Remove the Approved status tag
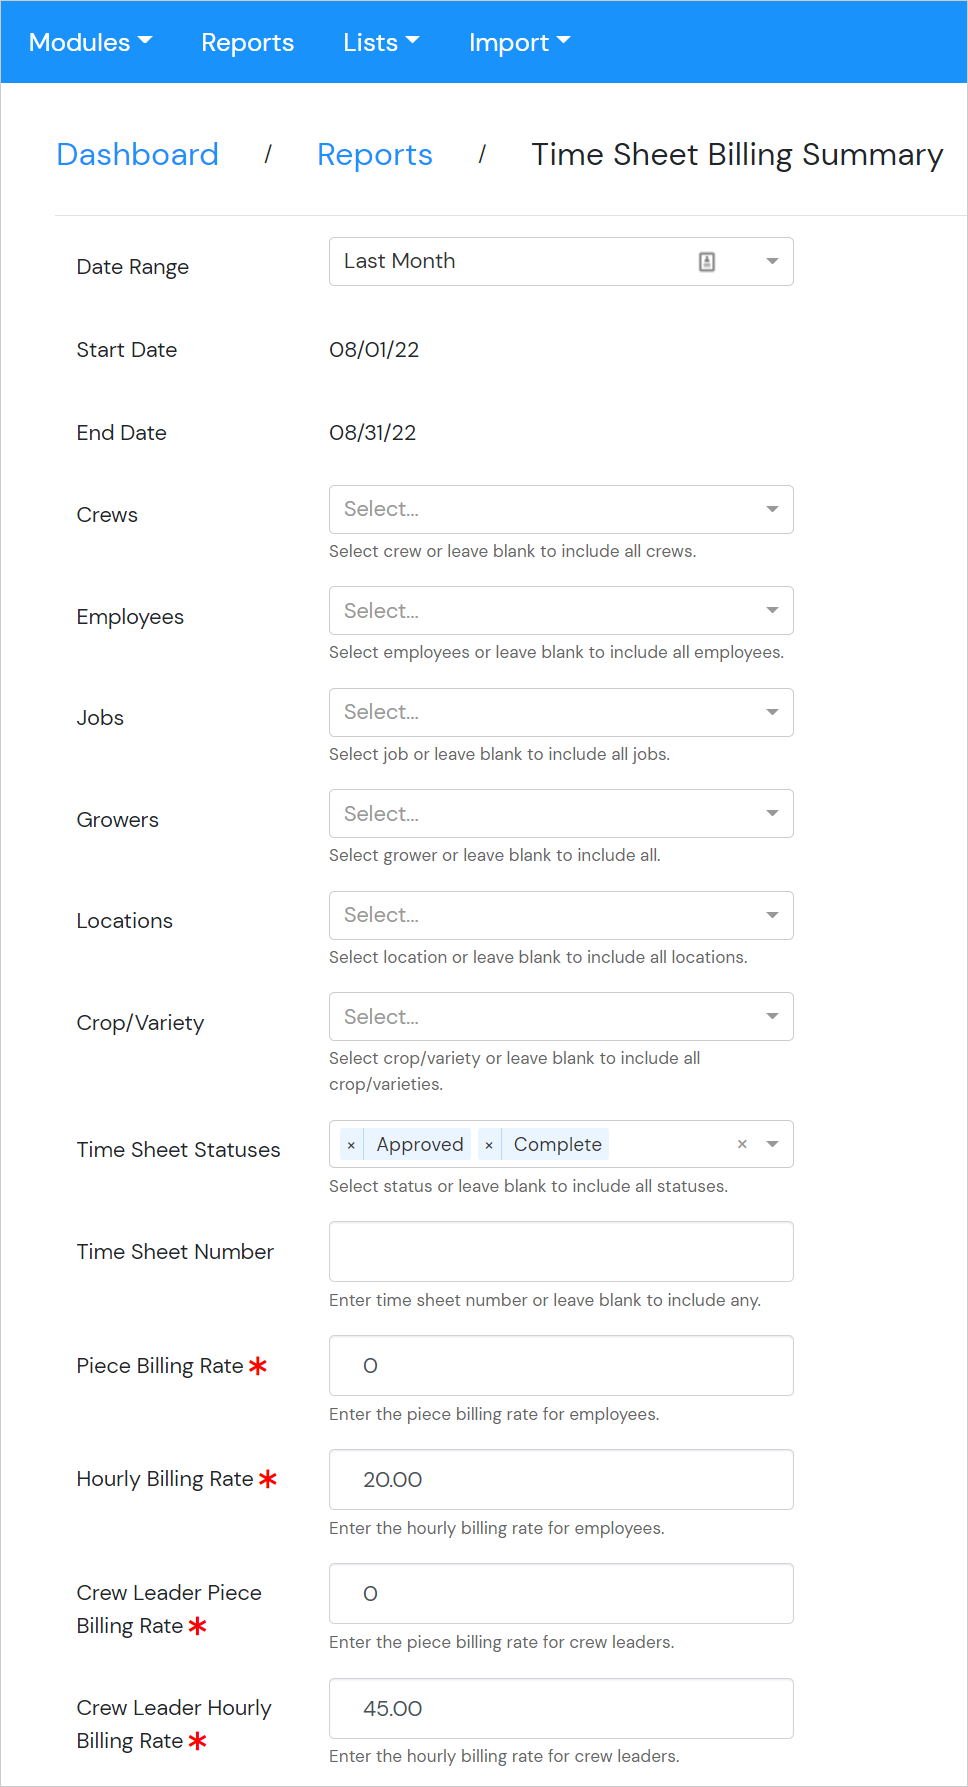 click(x=351, y=1145)
